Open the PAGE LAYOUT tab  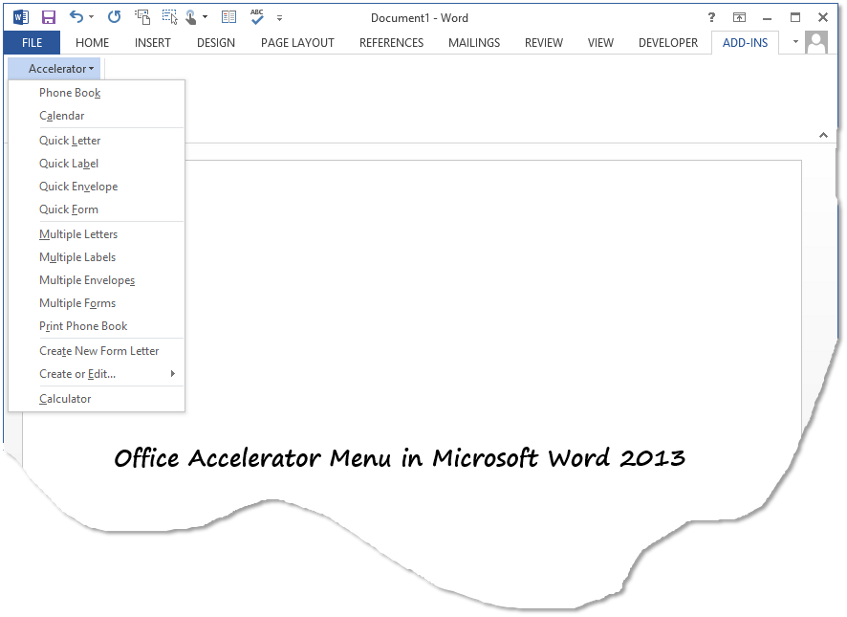coord(298,43)
